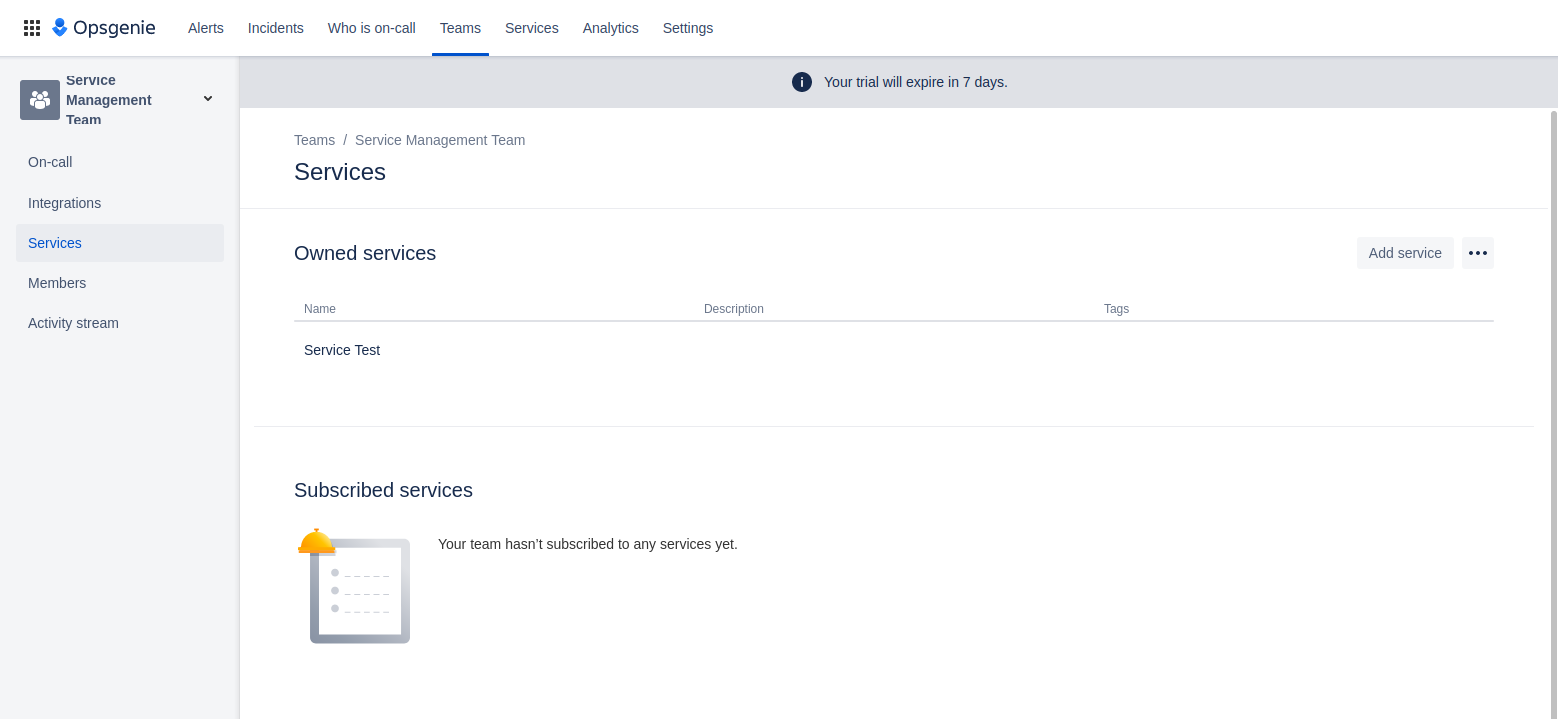Open Members in the sidebar

120,283
